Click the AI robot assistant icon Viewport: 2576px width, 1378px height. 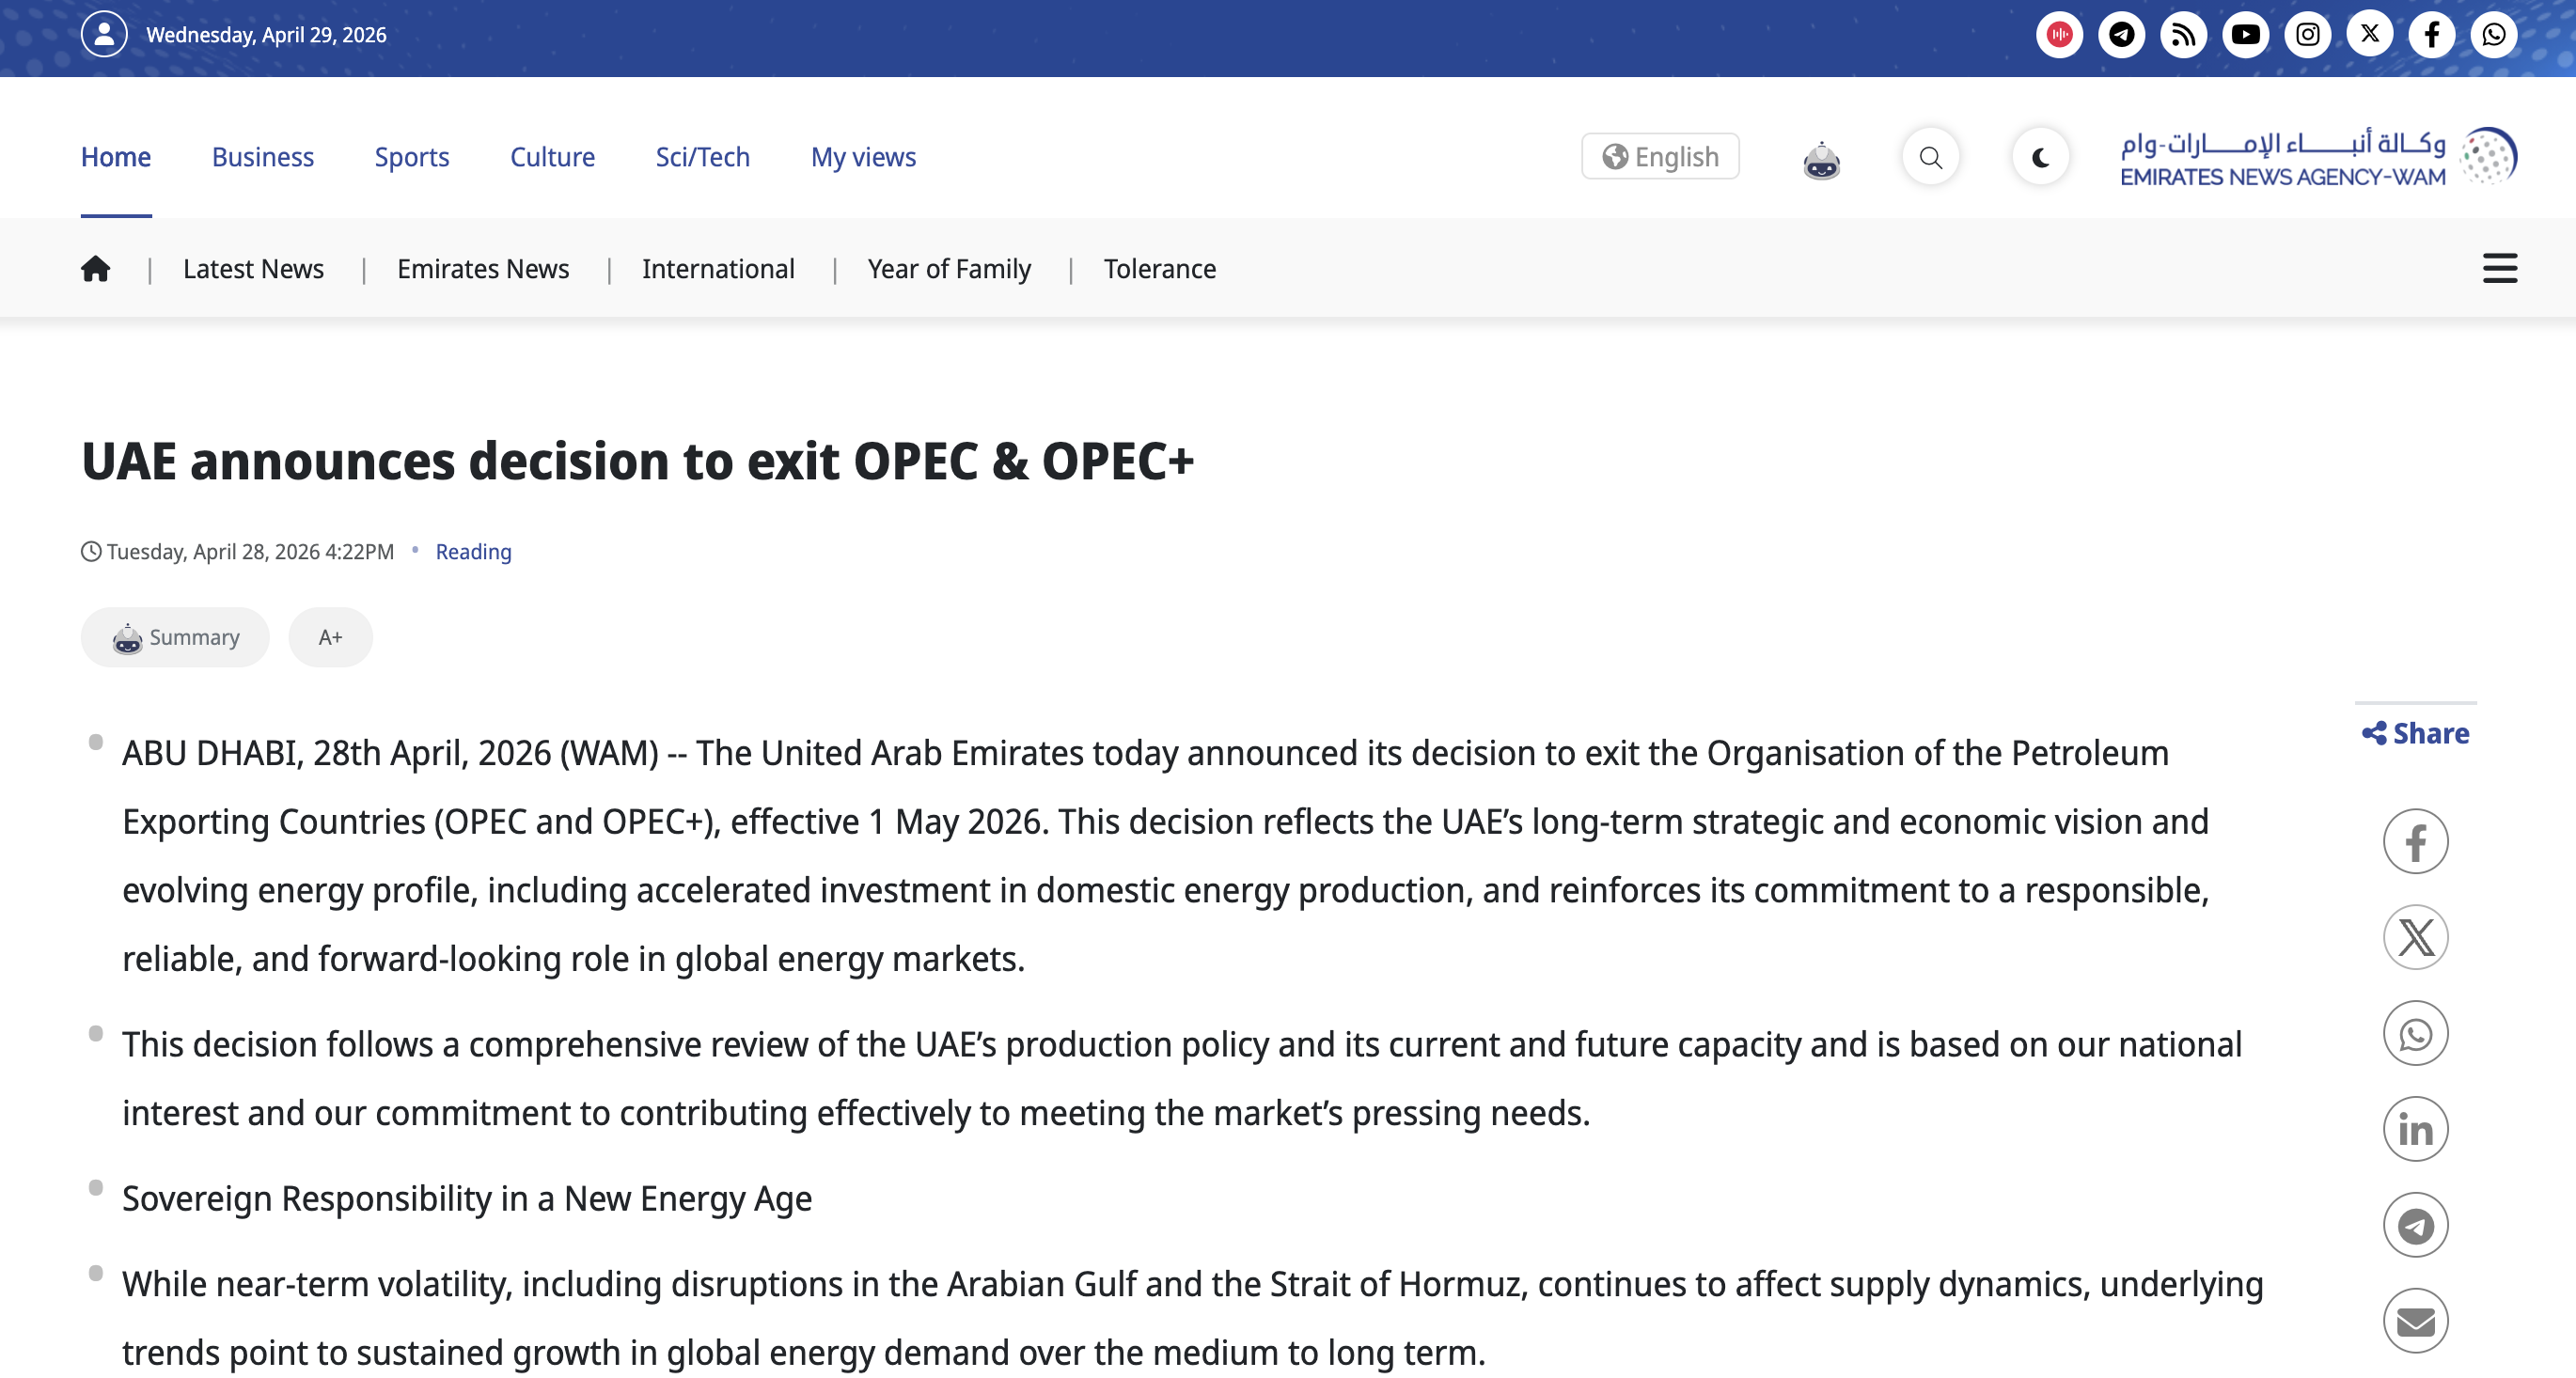click(1821, 159)
